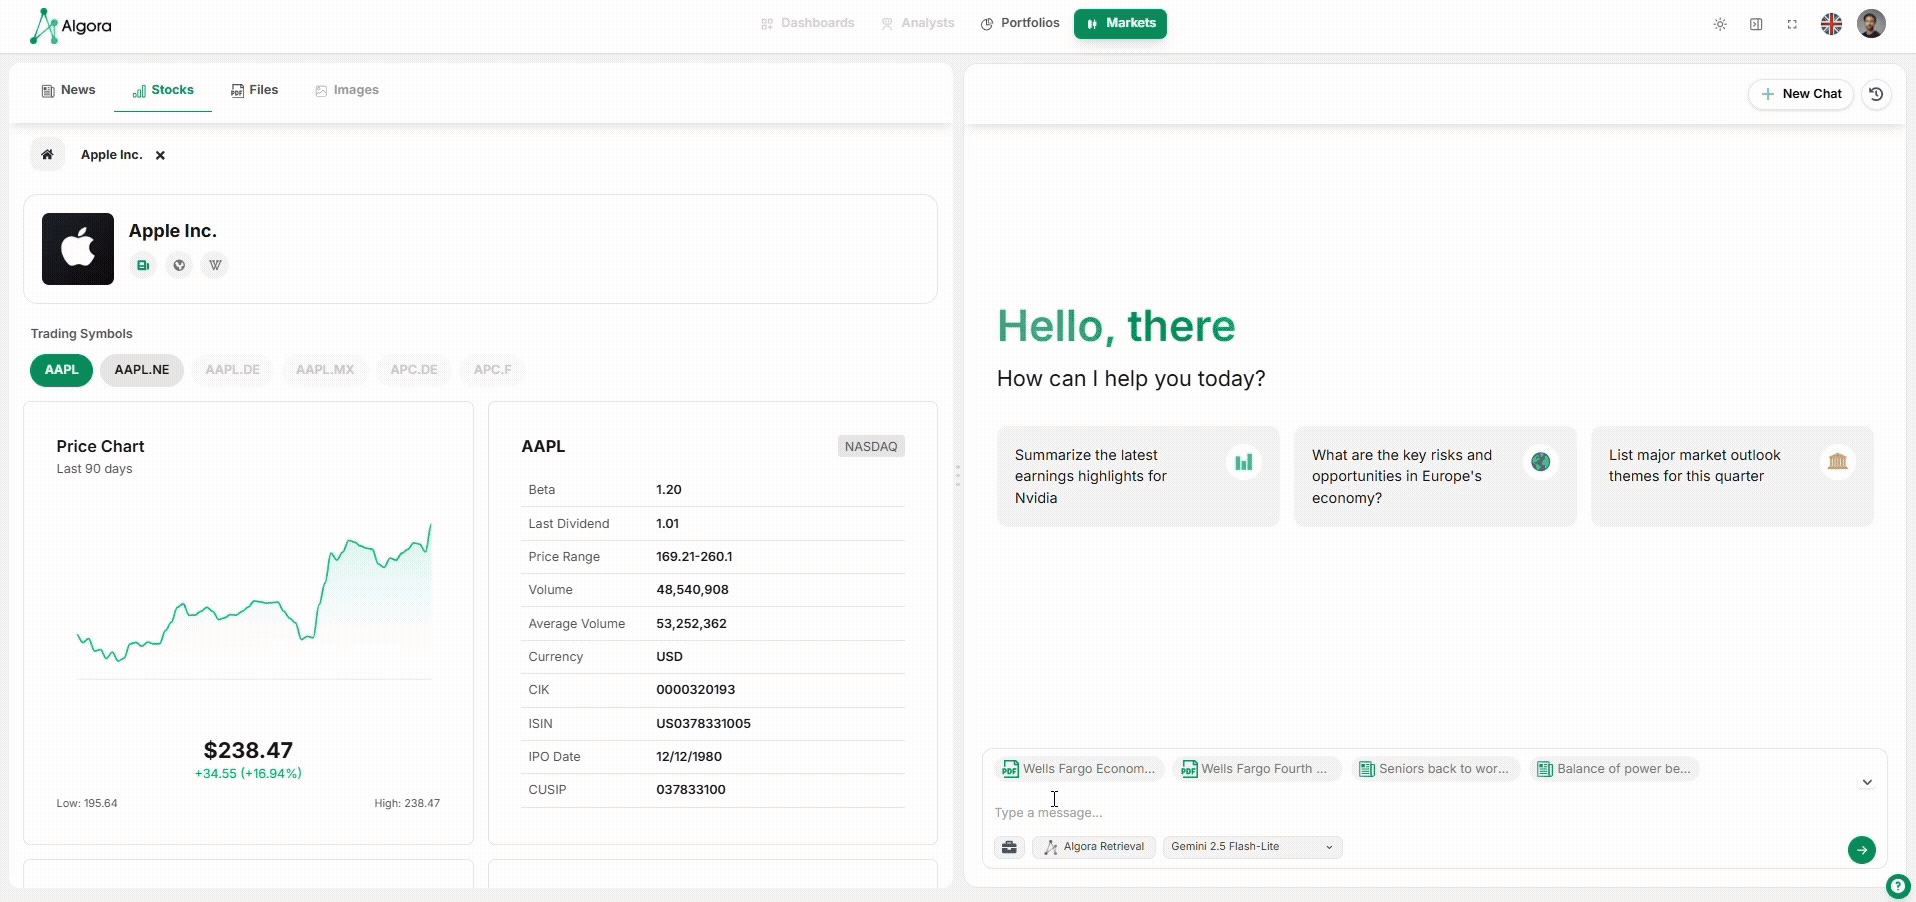The width and height of the screenshot is (1916, 902).
Task: Select the AAPL.NE trading symbol
Action: (142, 370)
